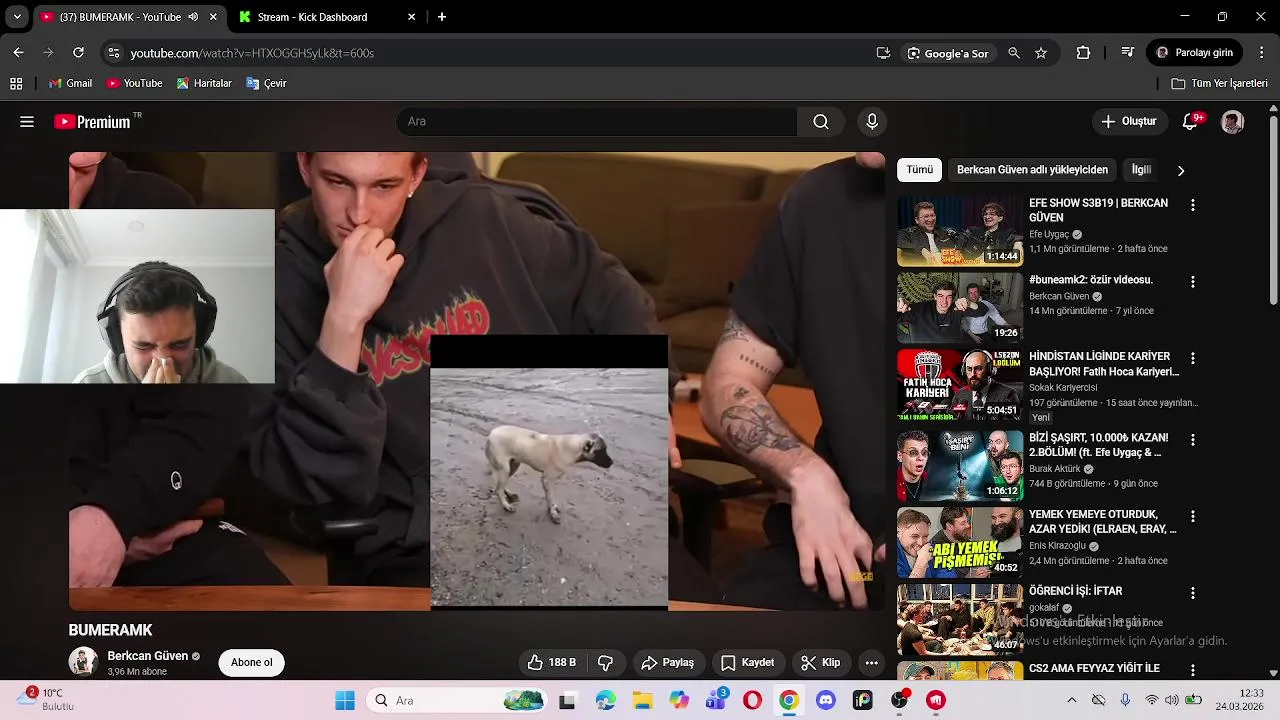
Task: Open the apps grid in bookmarks bar
Action: point(16,84)
